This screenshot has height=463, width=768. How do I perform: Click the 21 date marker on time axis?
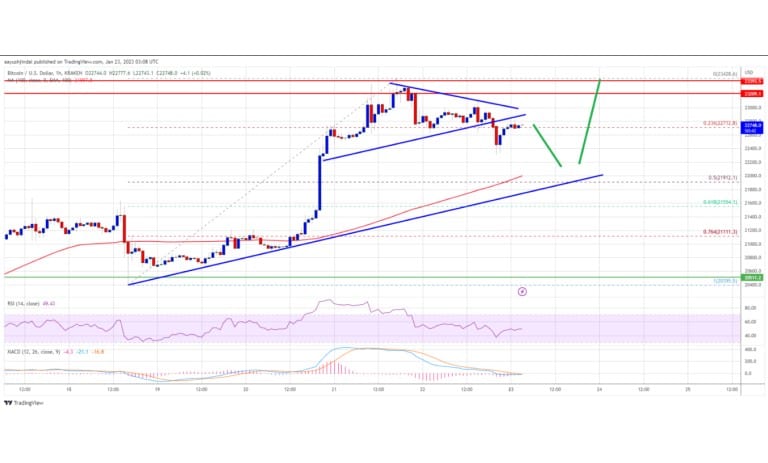point(334,390)
